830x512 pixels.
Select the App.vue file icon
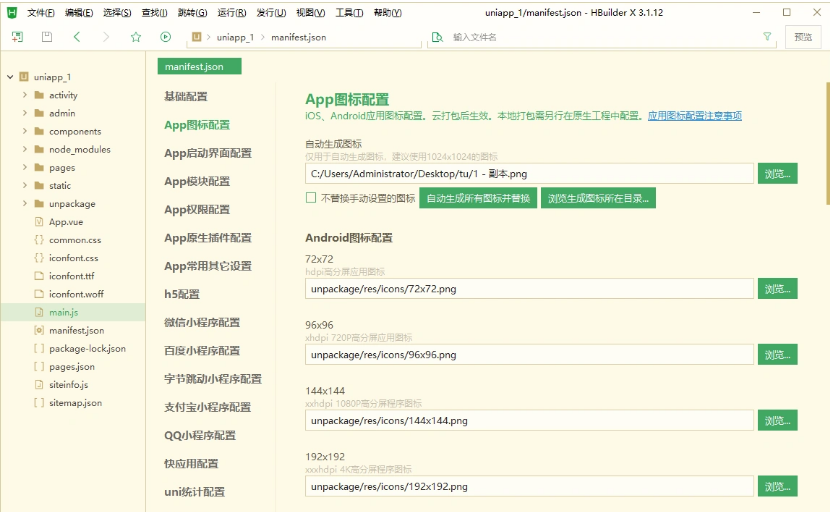(x=38, y=222)
